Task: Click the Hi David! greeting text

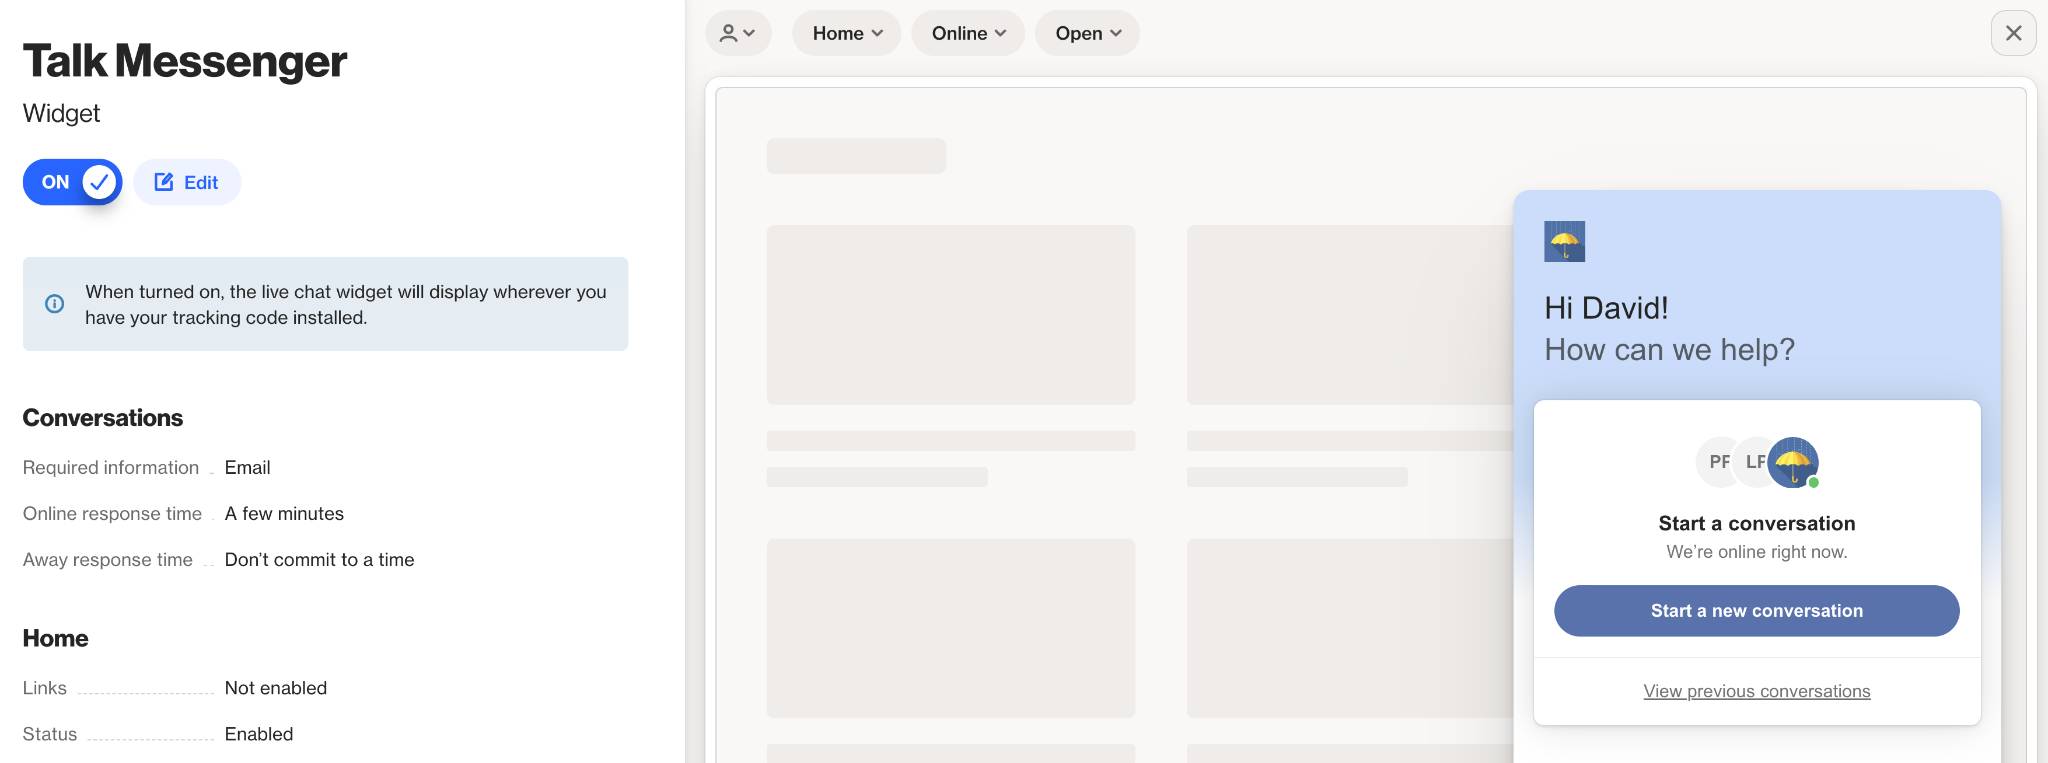Action: click(x=1606, y=308)
